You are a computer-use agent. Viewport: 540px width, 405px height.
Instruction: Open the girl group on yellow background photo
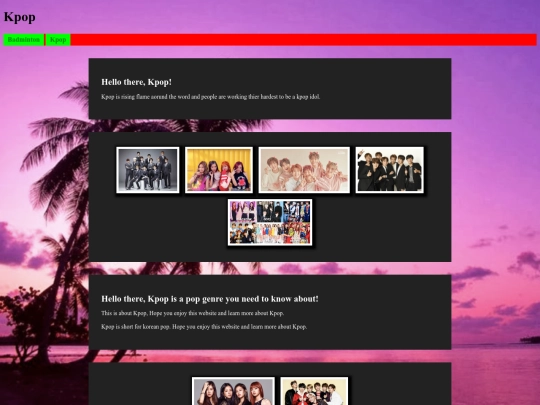click(219, 170)
